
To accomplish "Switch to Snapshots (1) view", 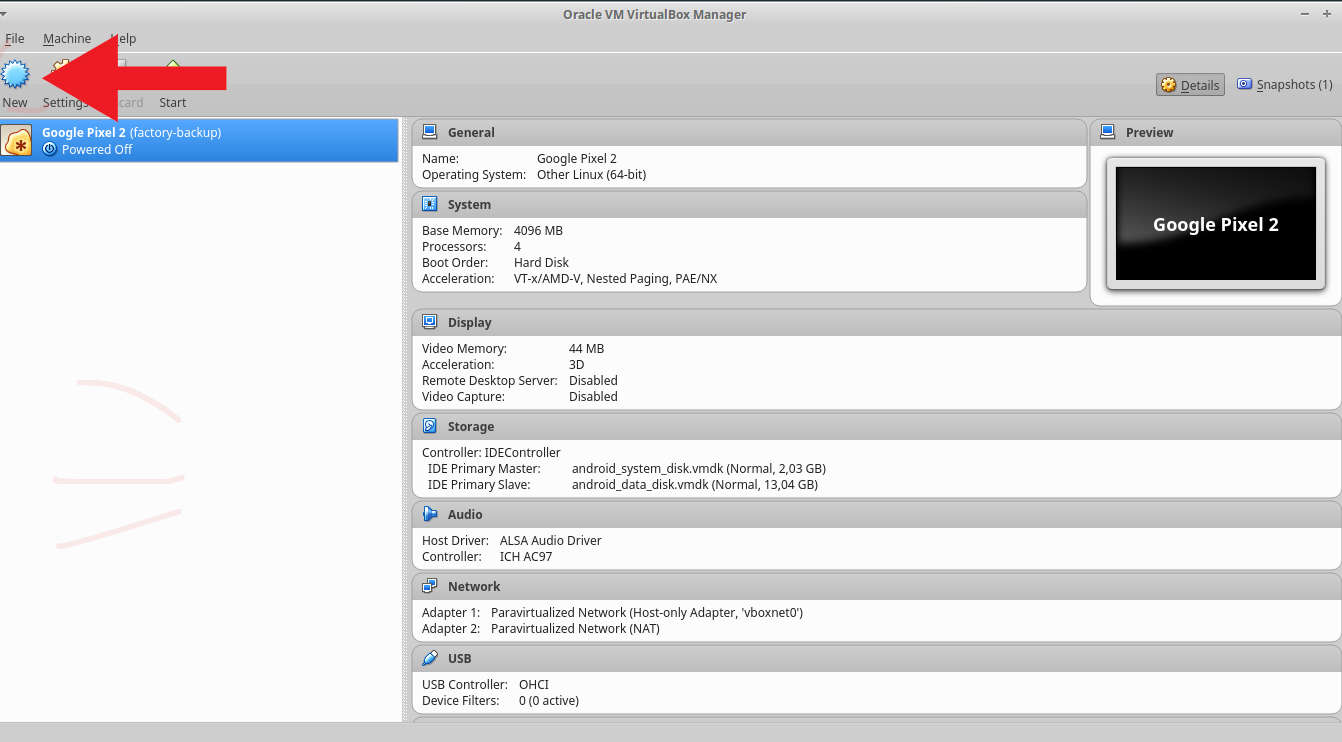I will point(1284,85).
